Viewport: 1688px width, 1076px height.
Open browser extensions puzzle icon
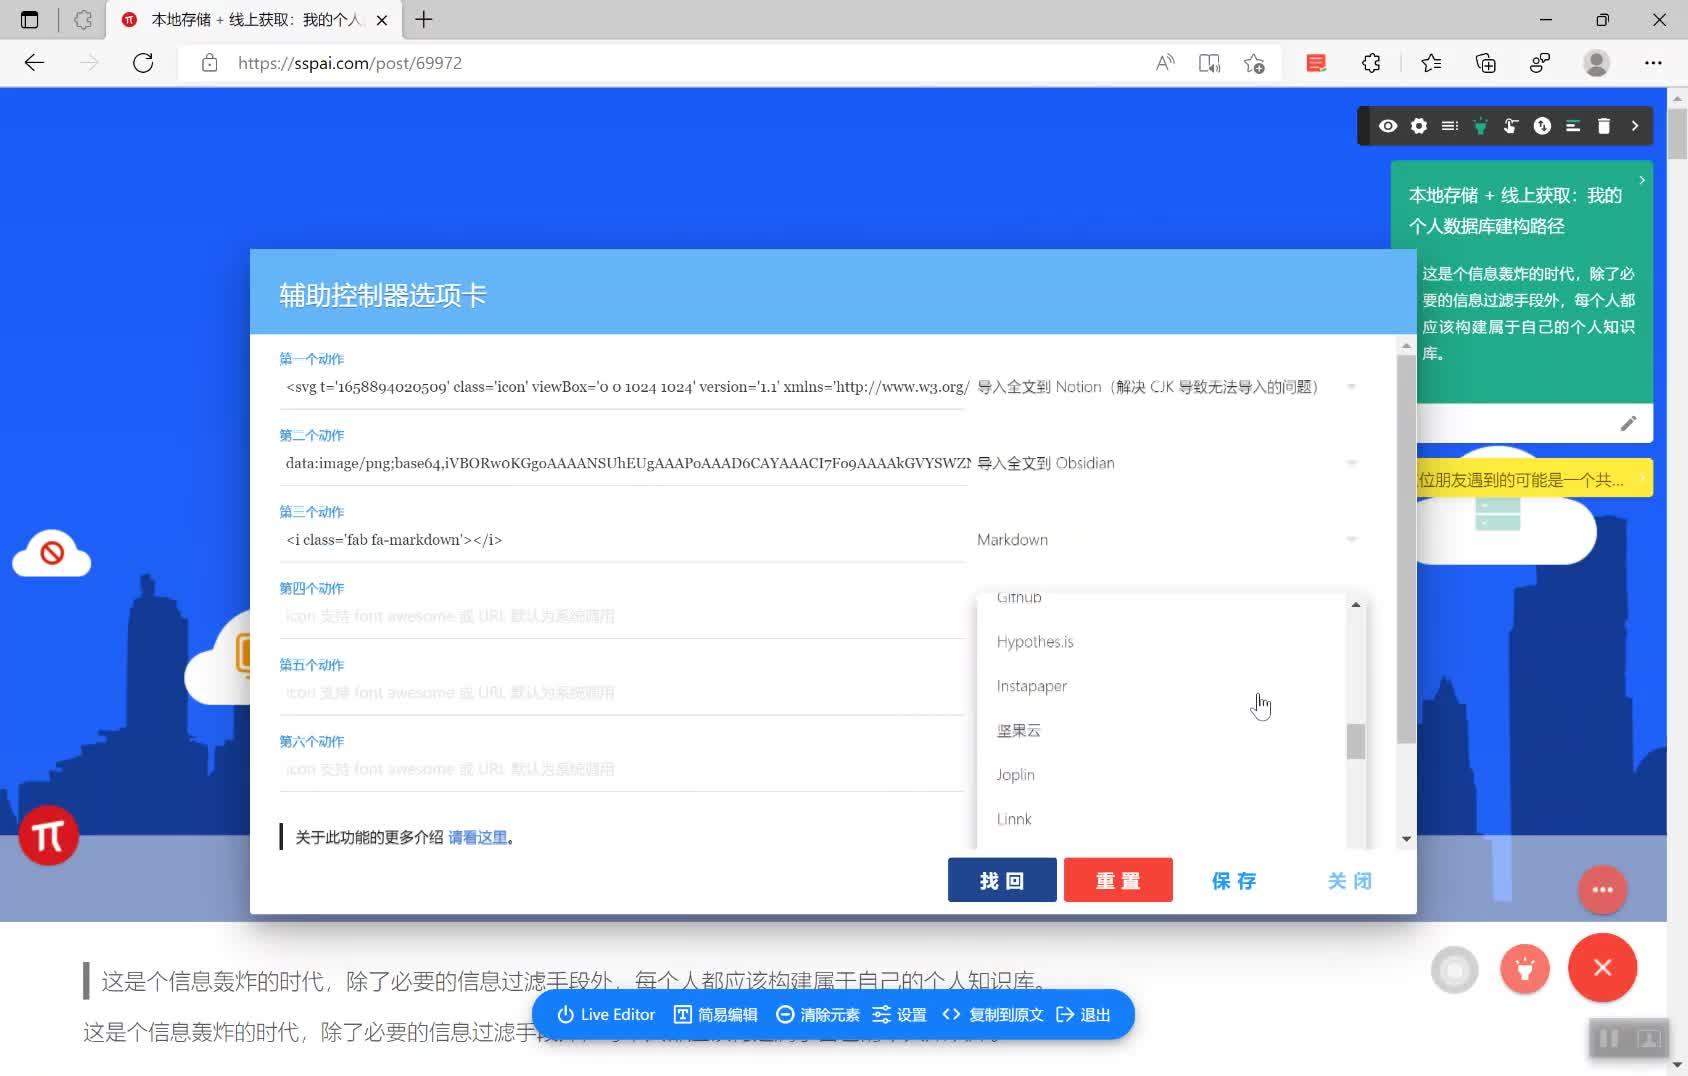click(1371, 63)
